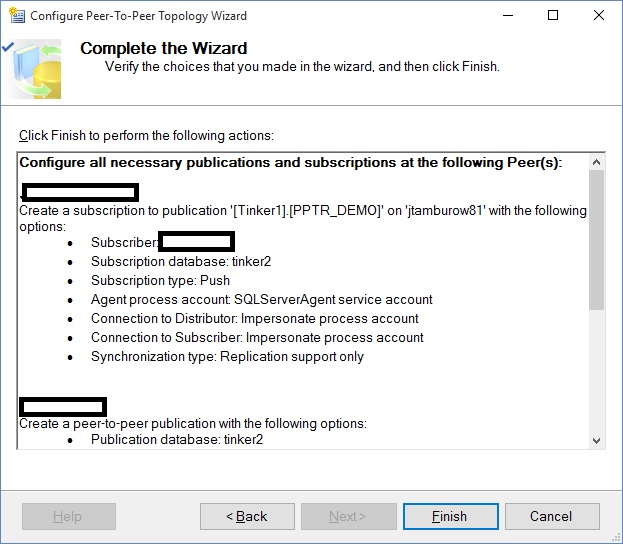Select the 'Subscription type: Push' line
Screen dimensions: 623x544
click(160, 280)
